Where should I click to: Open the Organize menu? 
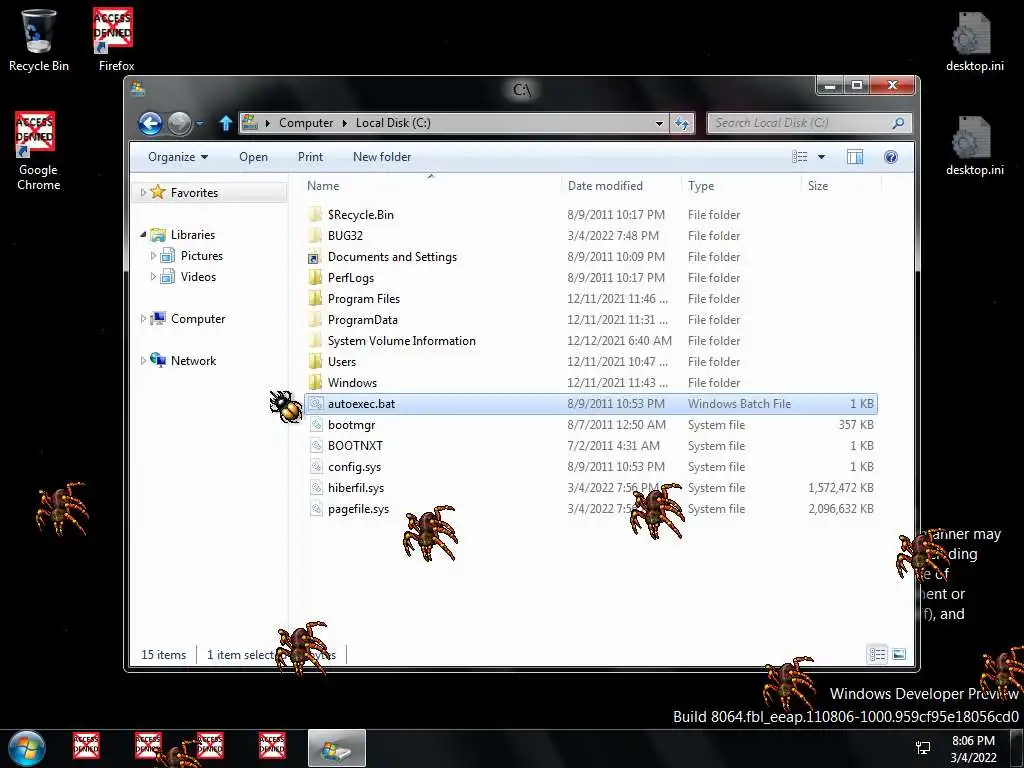coord(178,157)
